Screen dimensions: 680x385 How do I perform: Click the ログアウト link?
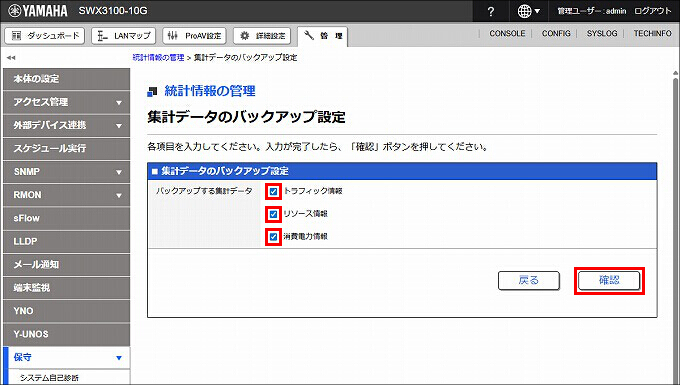pyautogui.click(x=653, y=11)
